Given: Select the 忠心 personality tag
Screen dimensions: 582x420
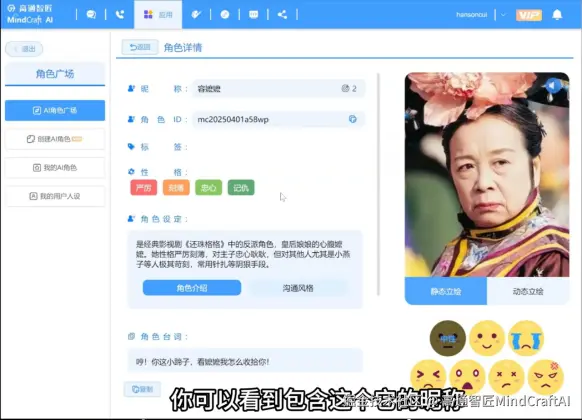Looking at the screenshot, I should (x=208, y=188).
